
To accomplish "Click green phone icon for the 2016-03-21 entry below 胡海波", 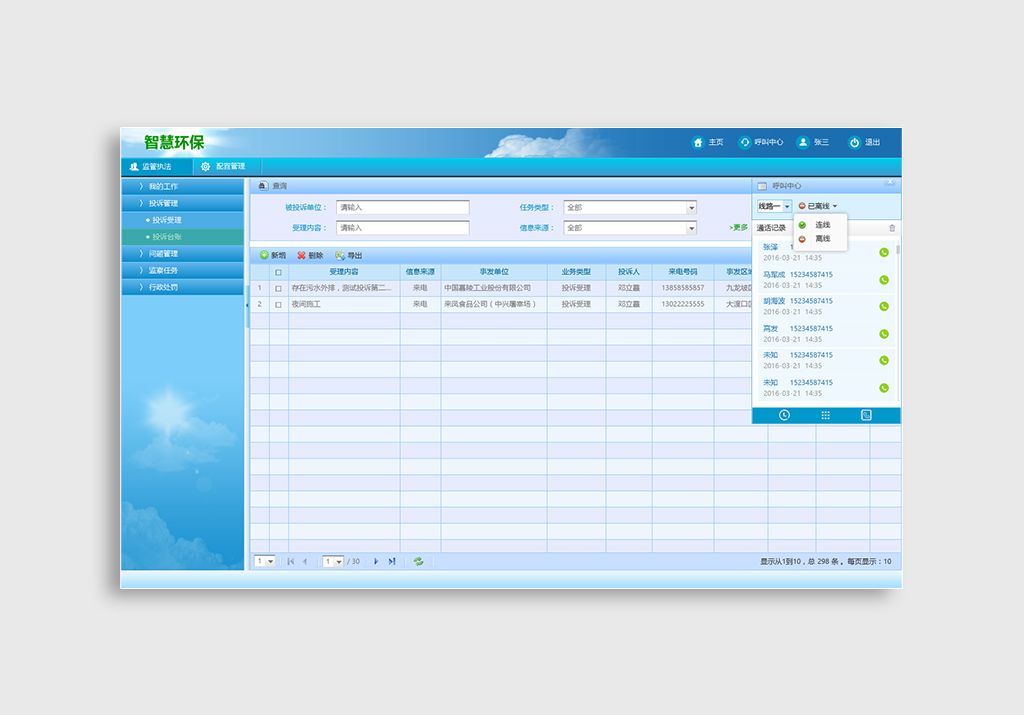I will pos(884,334).
